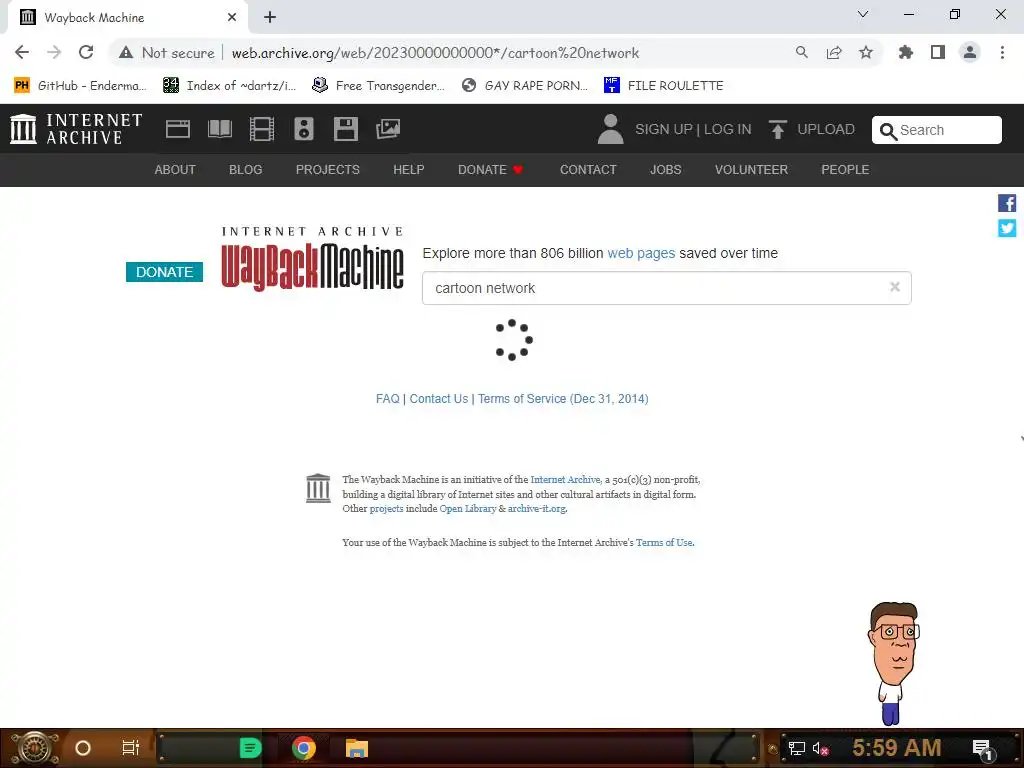Reload the current page

pyautogui.click(x=86, y=52)
